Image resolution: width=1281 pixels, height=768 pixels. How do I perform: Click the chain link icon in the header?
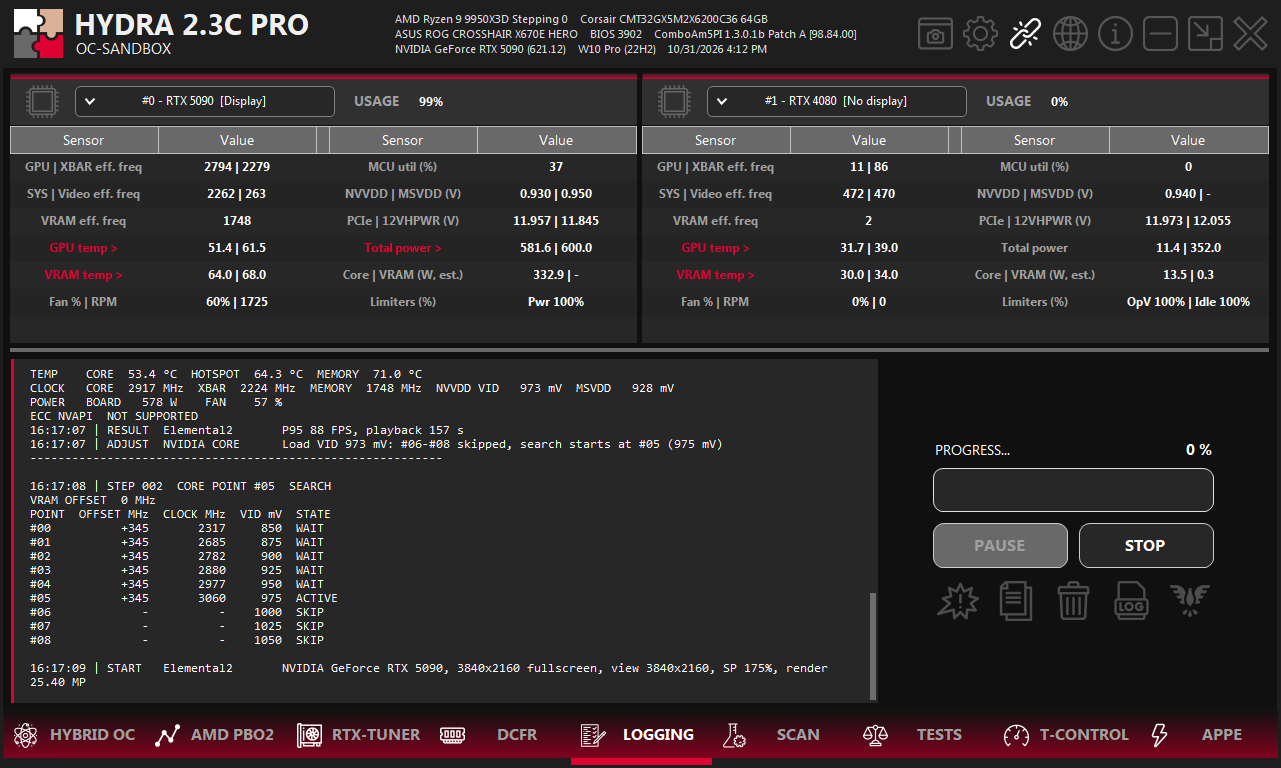(x=1025, y=34)
